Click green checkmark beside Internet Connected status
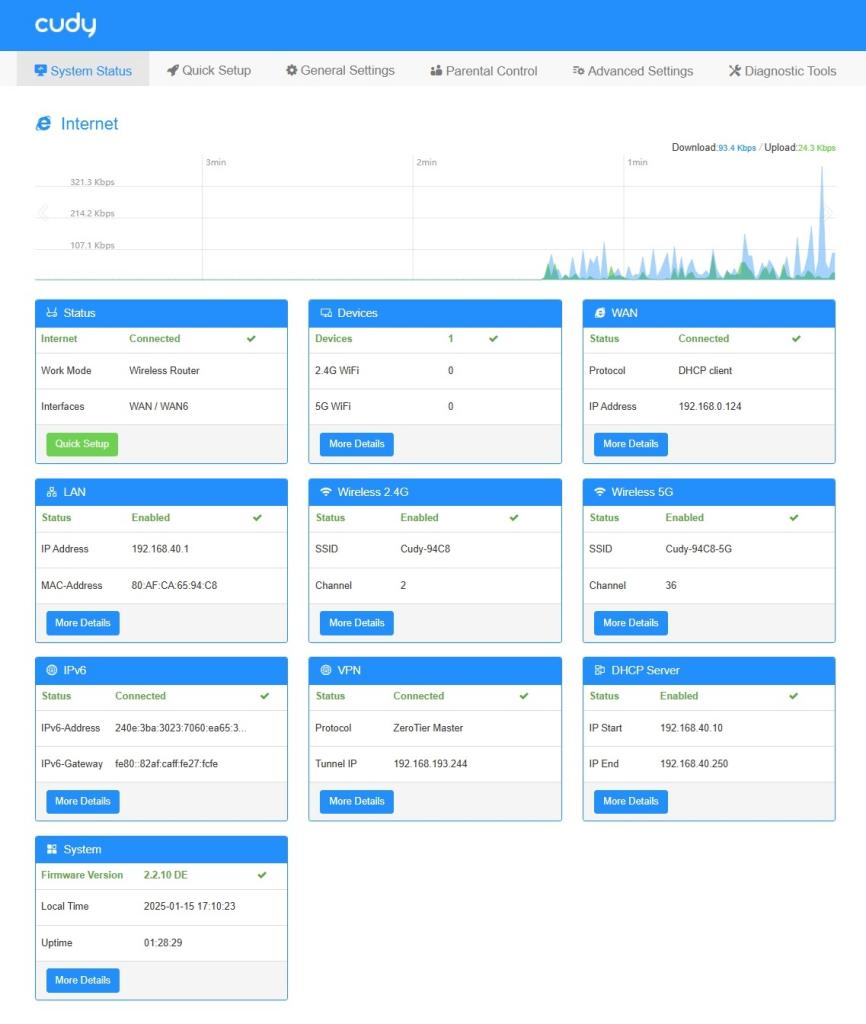Viewport: 866px width, 1024px height. point(251,339)
